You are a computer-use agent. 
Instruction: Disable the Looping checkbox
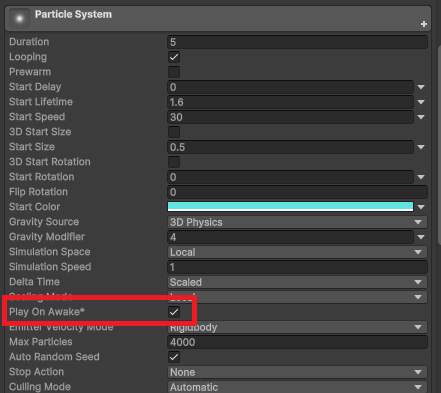(x=174, y=57)
